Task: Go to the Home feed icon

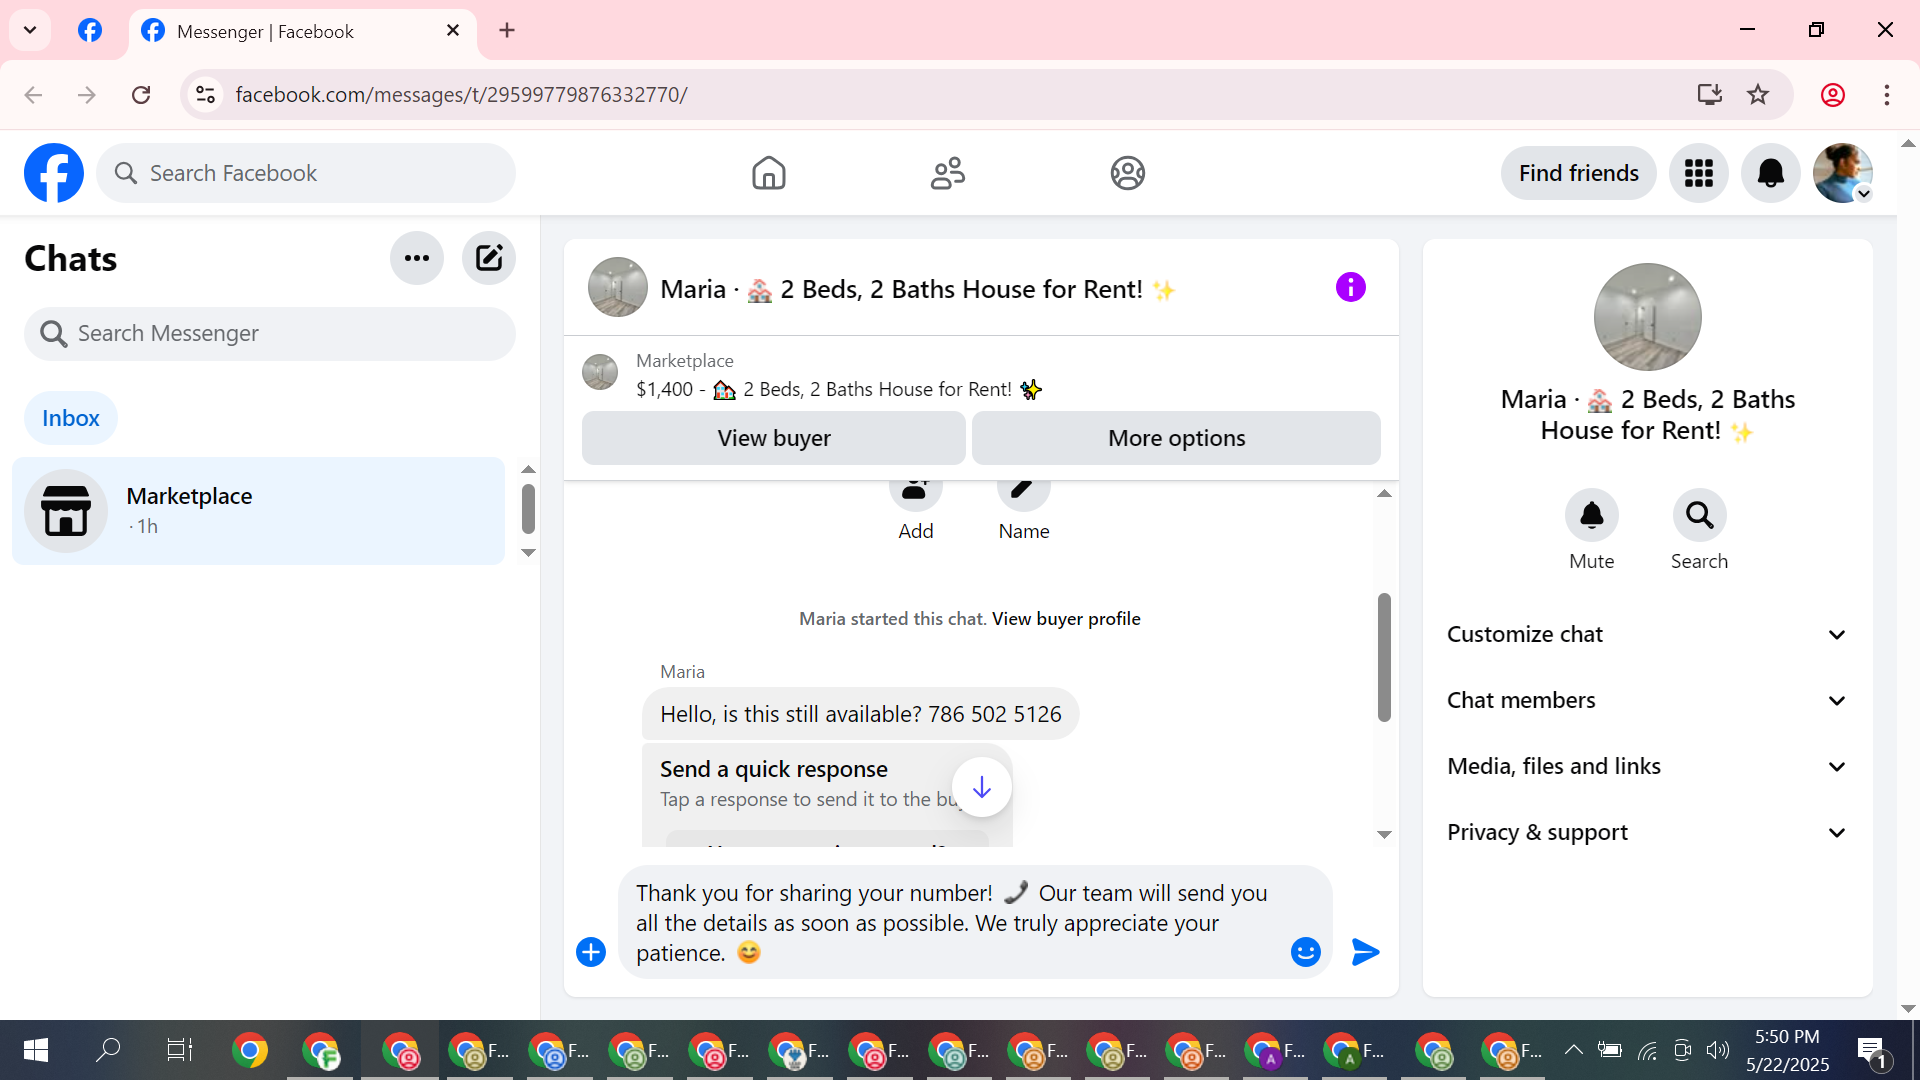Action: click(x=769, y=173)
